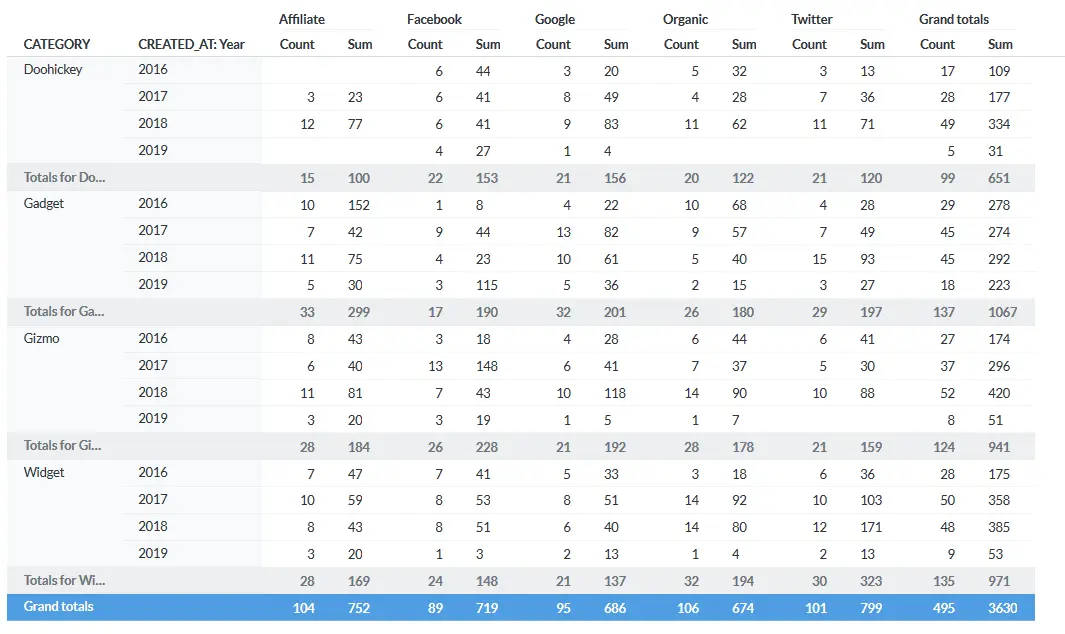Screen dimensions: 1065x634
Task: Click the Totals for Doohickey subtotal row
Action: (x=521, y=177)
